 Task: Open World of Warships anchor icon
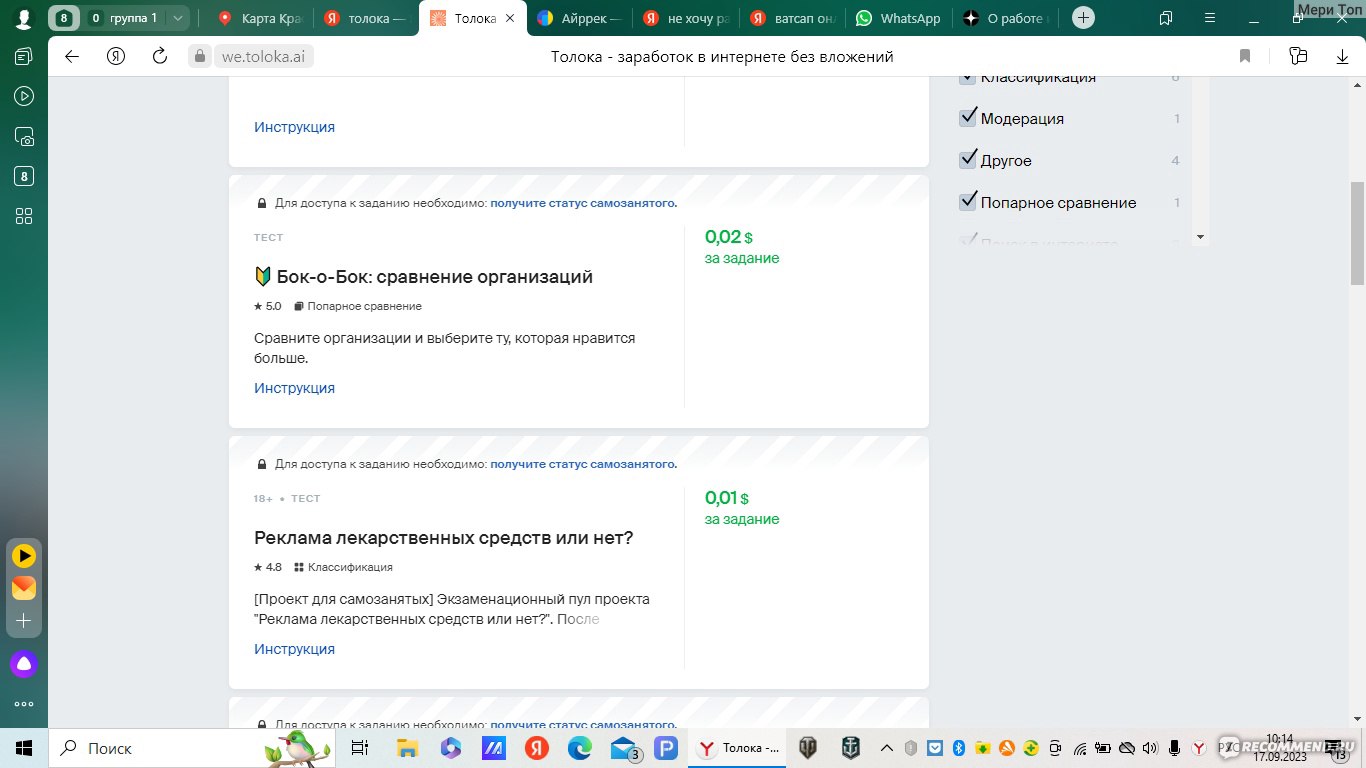pos(850,747)
